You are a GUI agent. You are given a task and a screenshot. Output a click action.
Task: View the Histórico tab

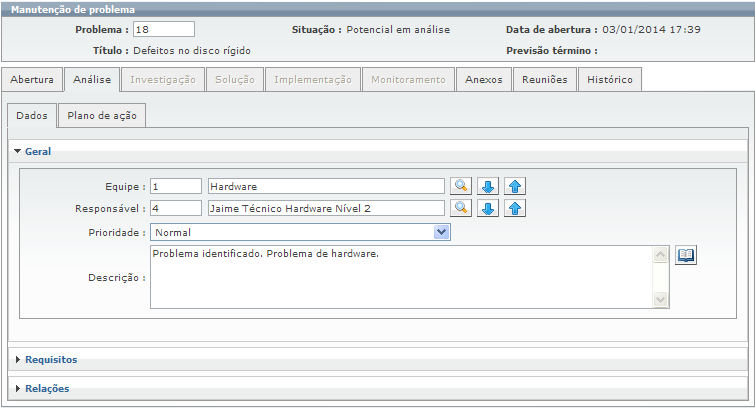[610, 79]
